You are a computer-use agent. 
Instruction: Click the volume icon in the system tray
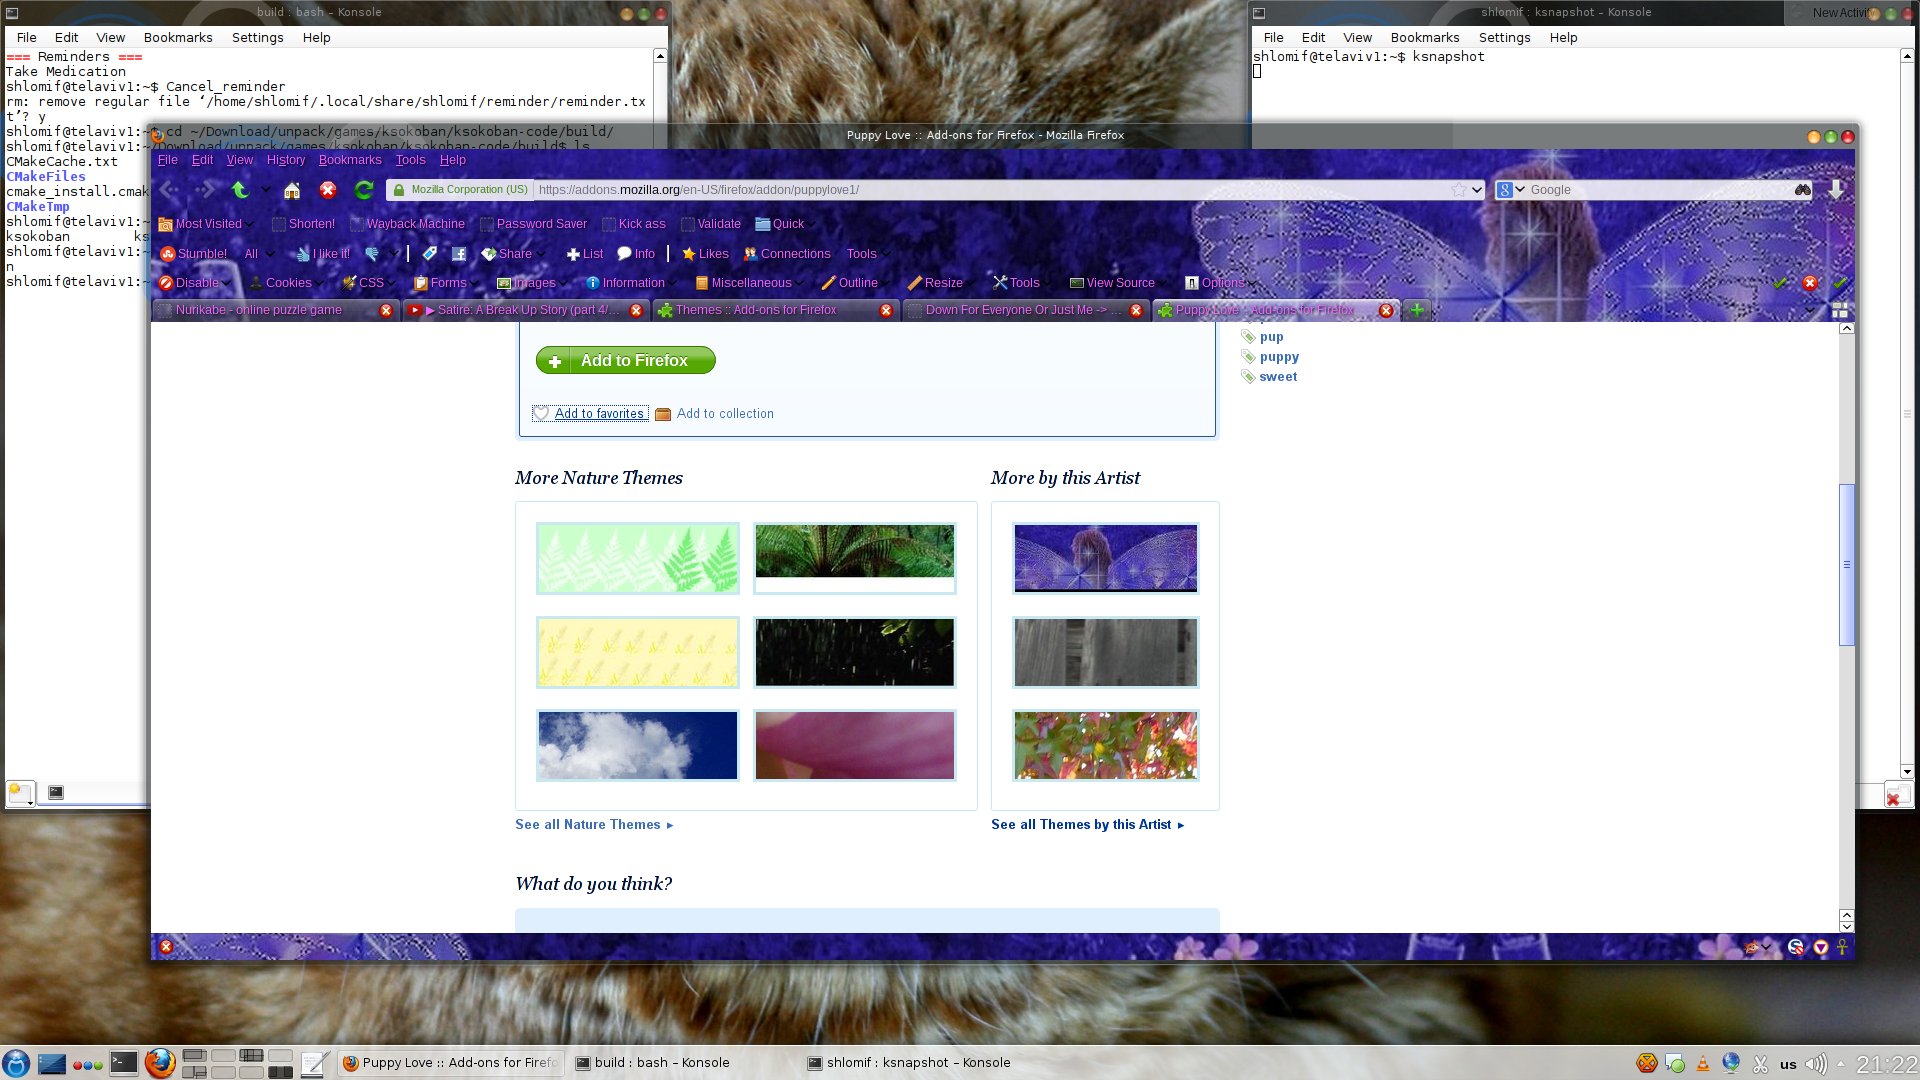click(1816, 1064)
